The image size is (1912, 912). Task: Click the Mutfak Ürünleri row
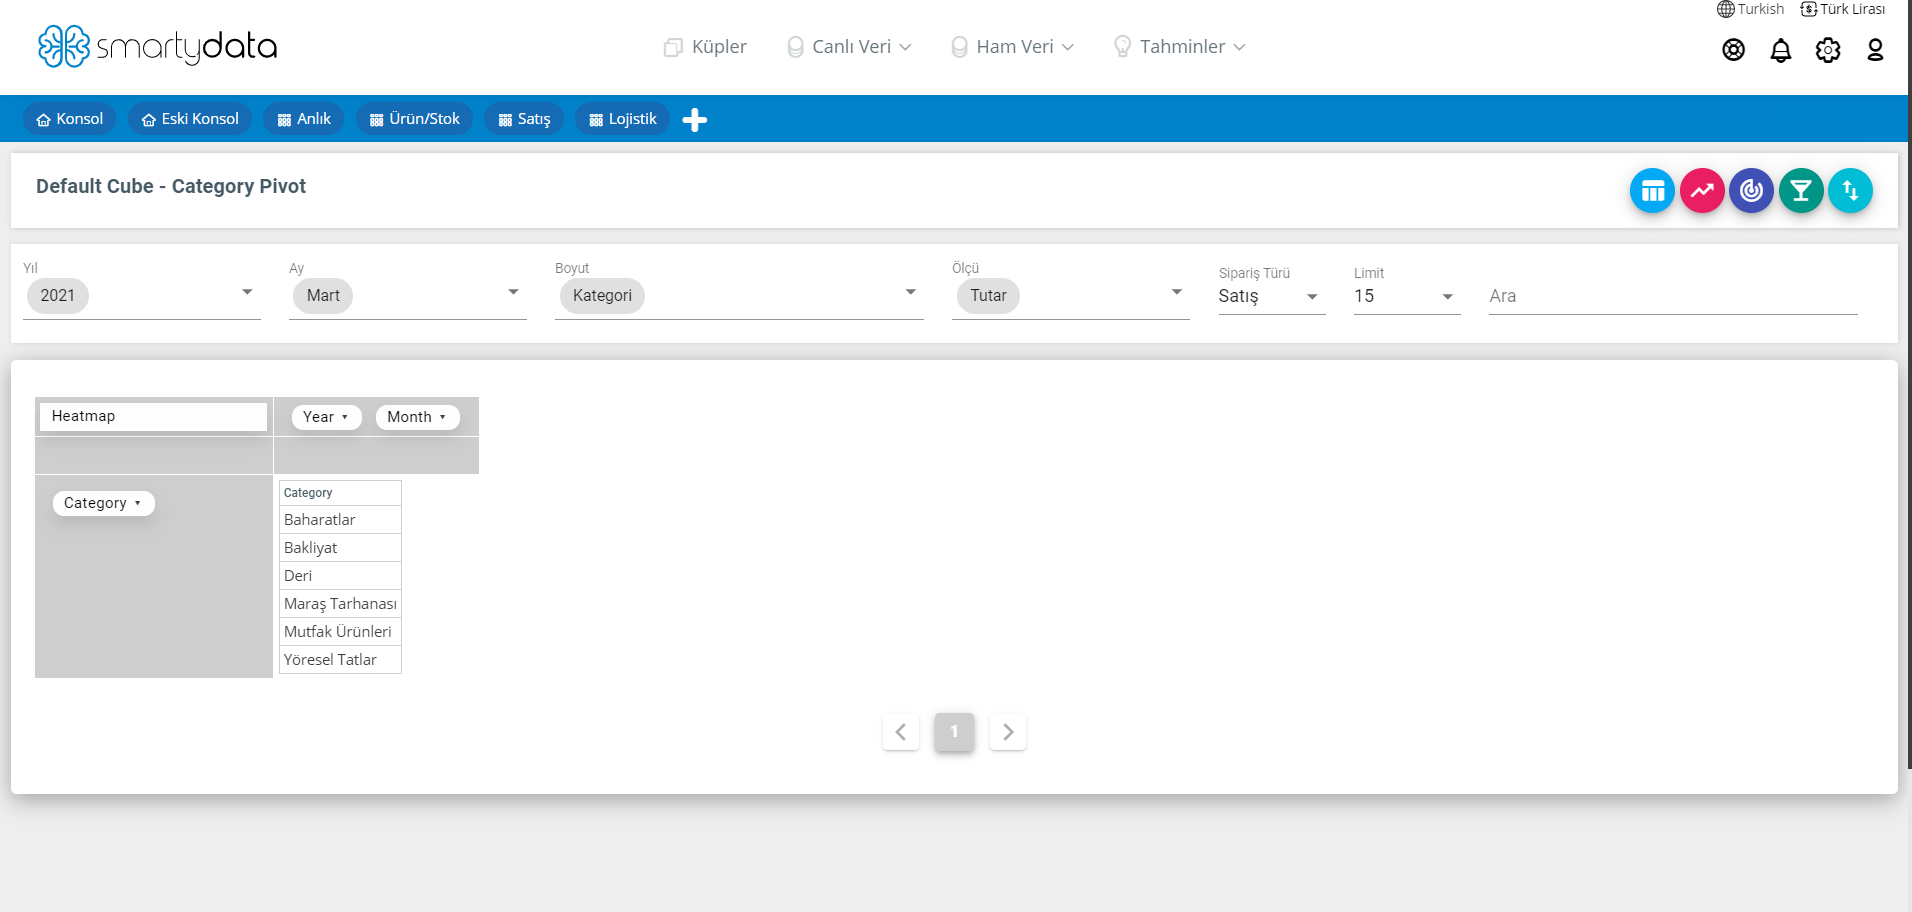pos(340,632)
